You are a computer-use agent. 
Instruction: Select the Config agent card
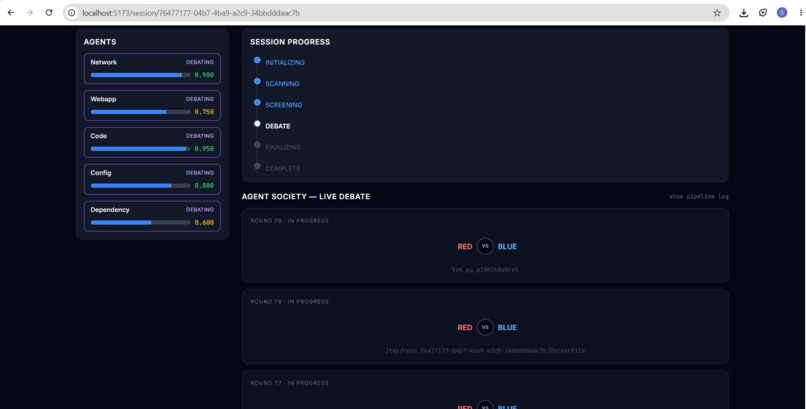(152, 179)
